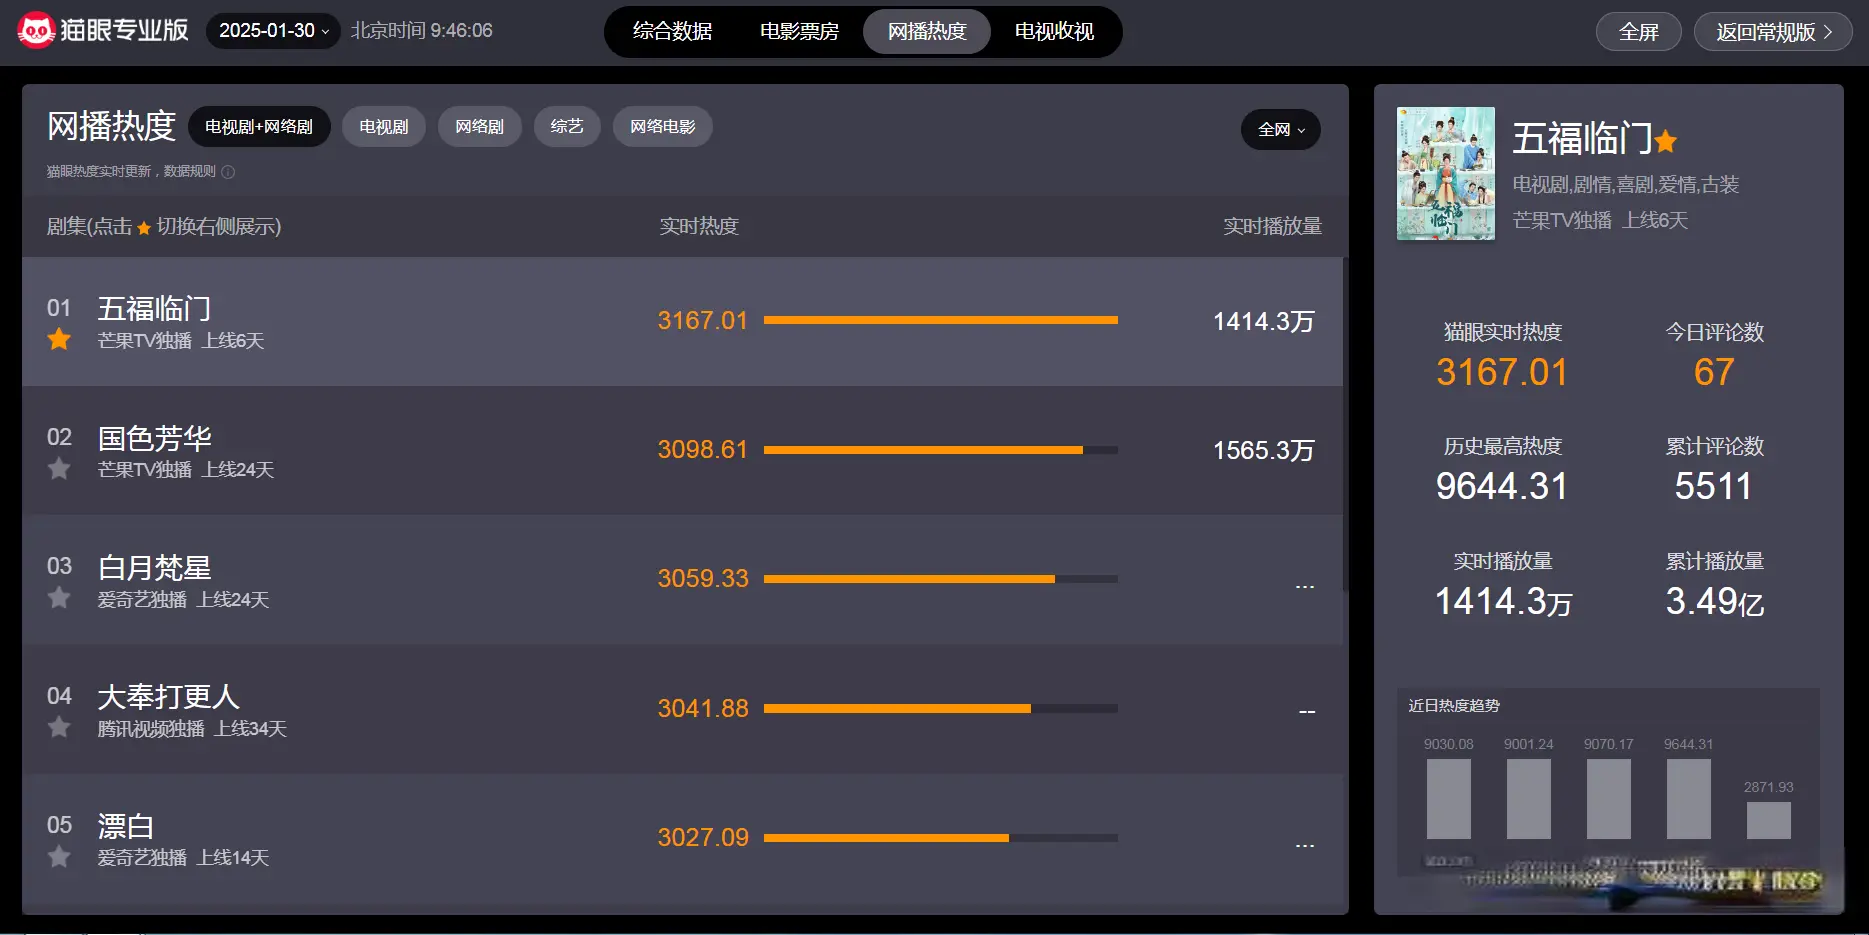Viewport: 1869px width, 935px height.
Task: Open the 2025-01-30 date dropdown
Action: (273, 31)
